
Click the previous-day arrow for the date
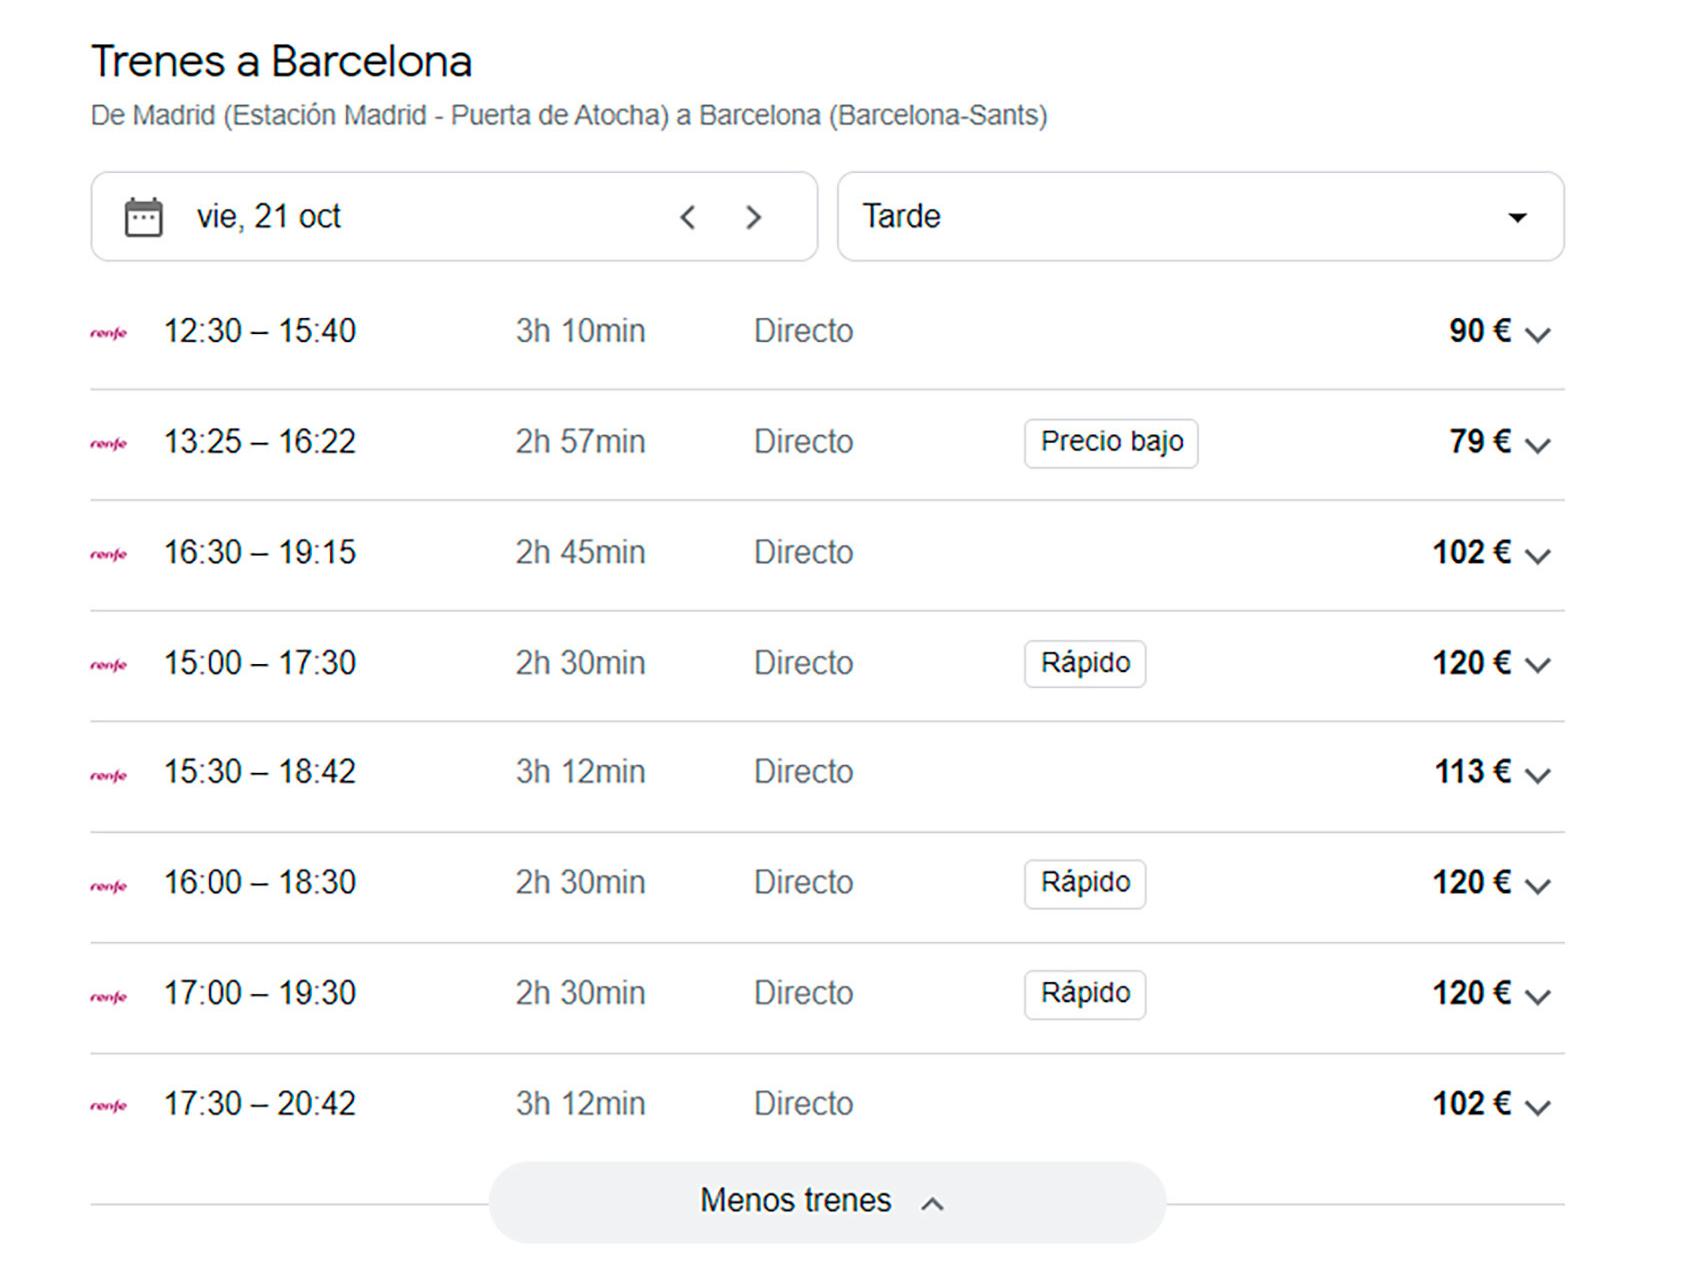coord(688,216)
